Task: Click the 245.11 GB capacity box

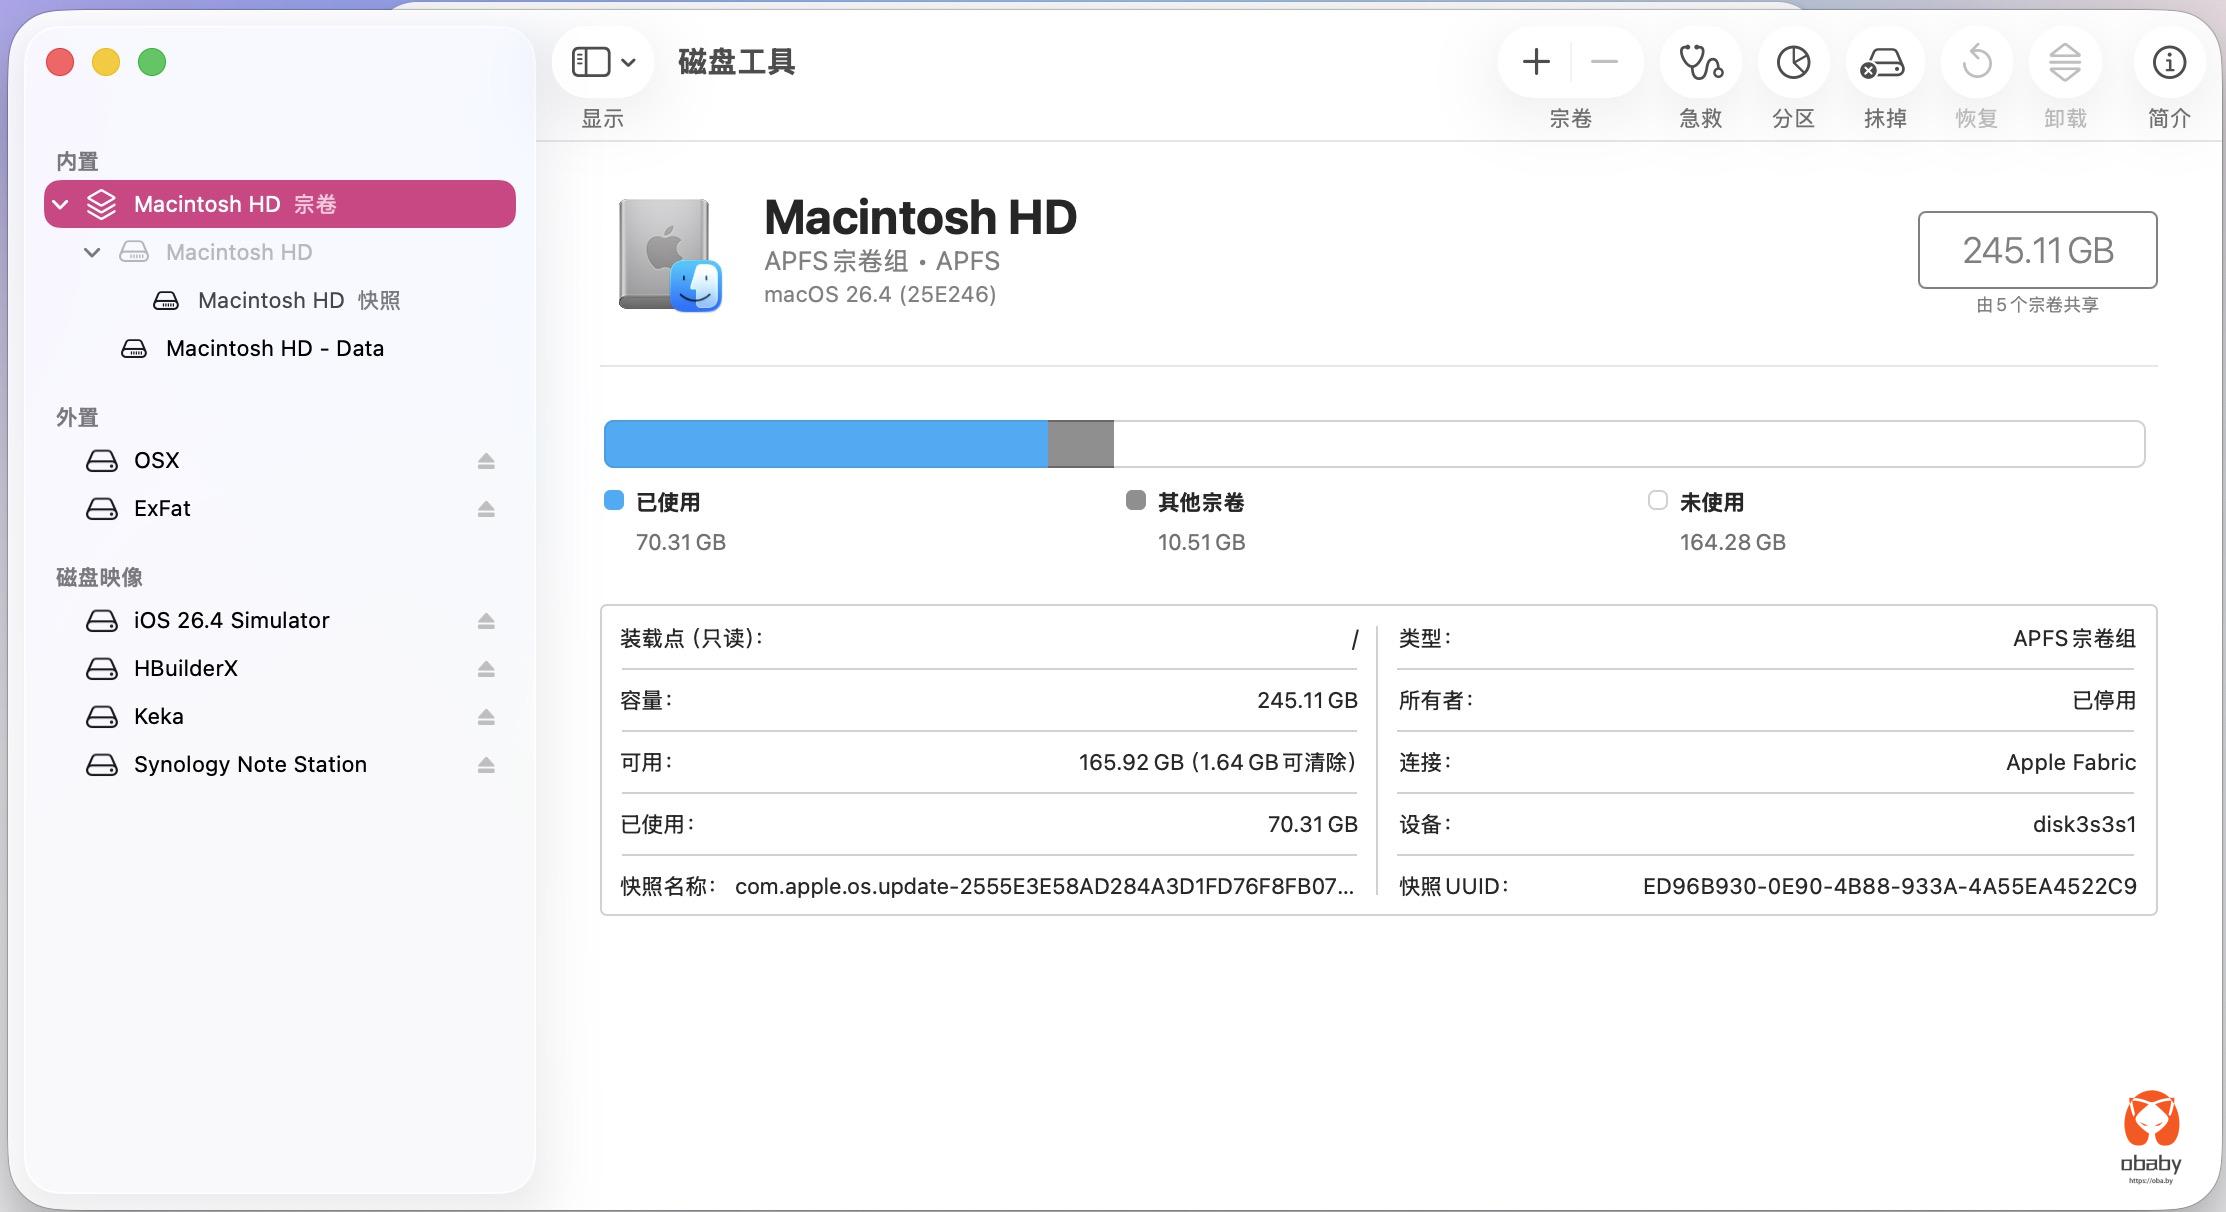Action: tap(2036, 250)
